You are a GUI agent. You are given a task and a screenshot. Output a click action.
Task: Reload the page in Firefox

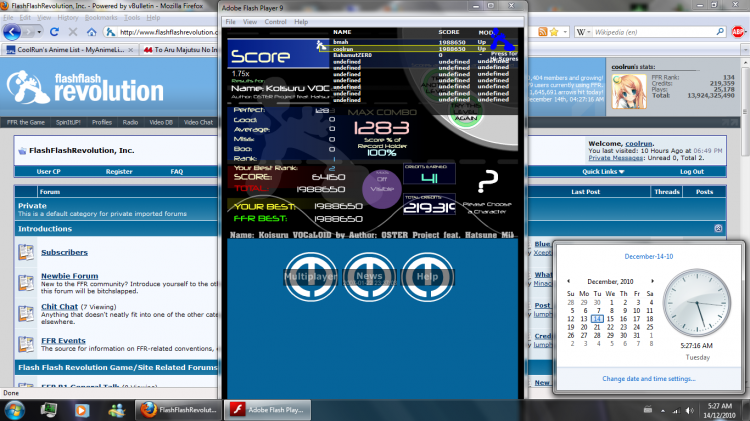pyautogui.click(x=54, y=32)
